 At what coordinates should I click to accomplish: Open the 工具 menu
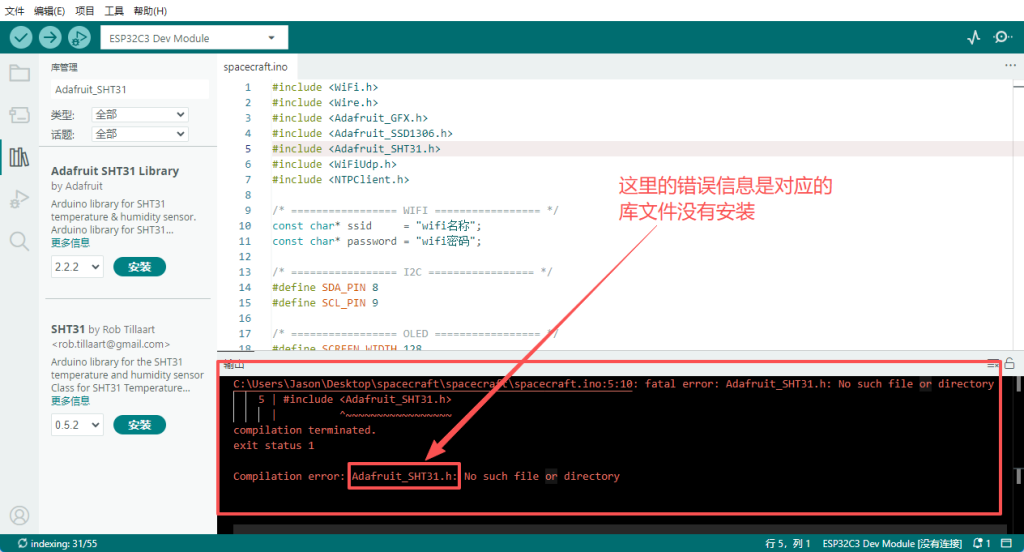coord(114,10)
